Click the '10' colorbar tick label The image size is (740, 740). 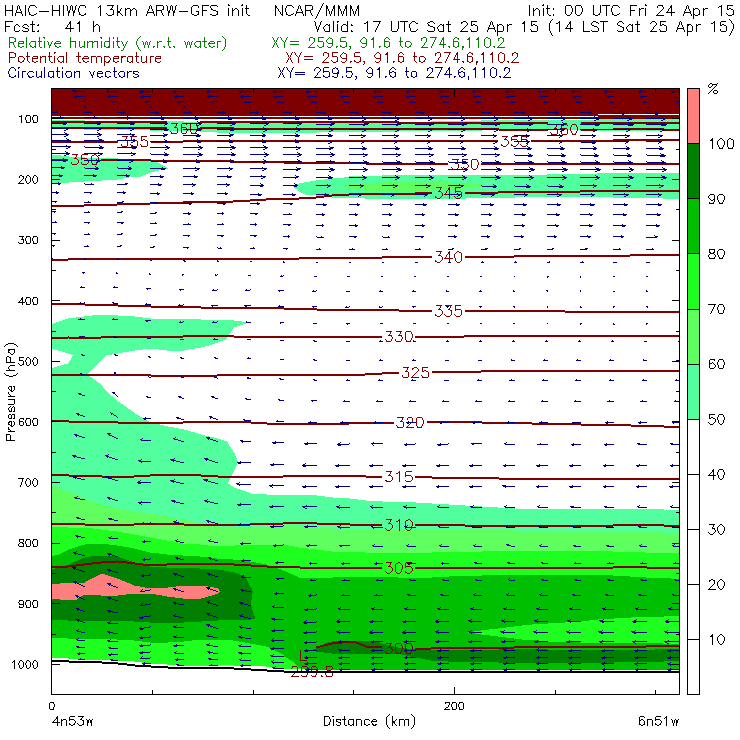[x=716, y=640]
